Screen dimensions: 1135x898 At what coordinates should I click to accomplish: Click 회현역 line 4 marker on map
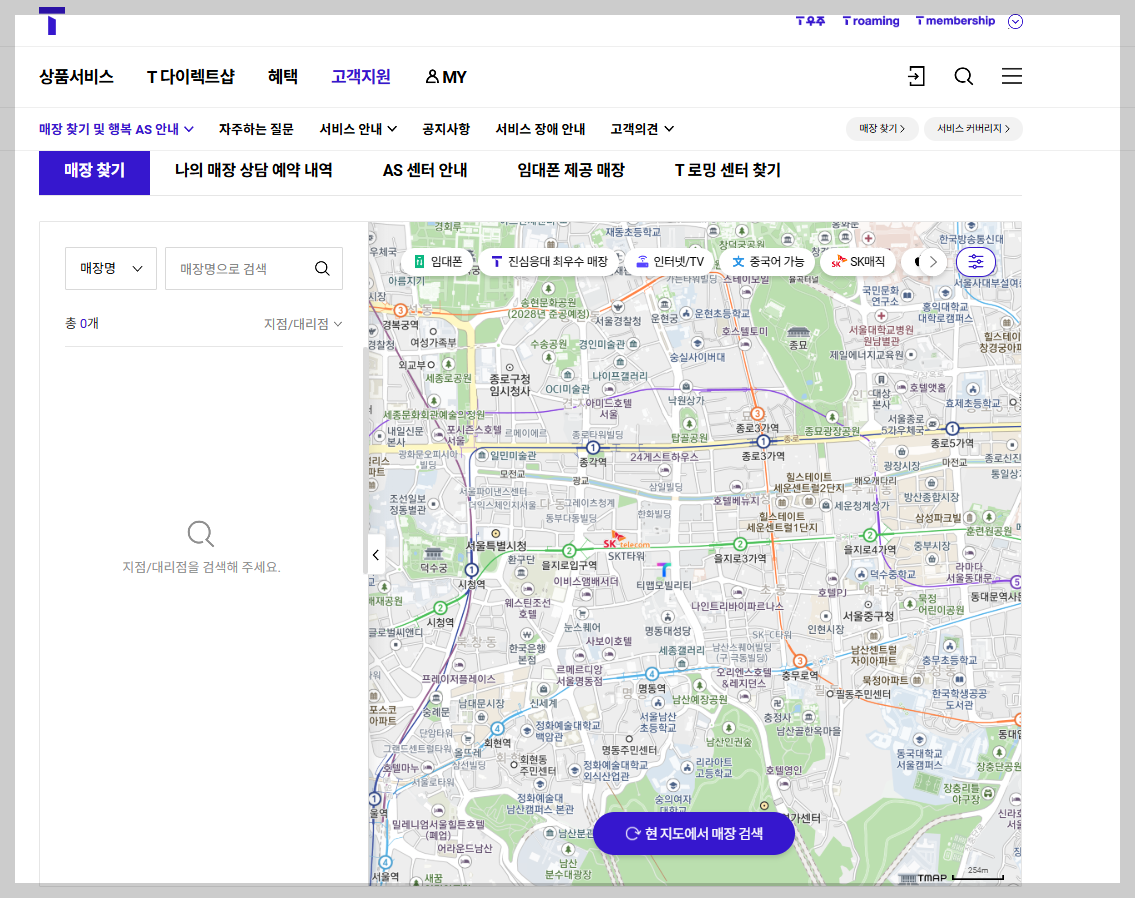497,728
